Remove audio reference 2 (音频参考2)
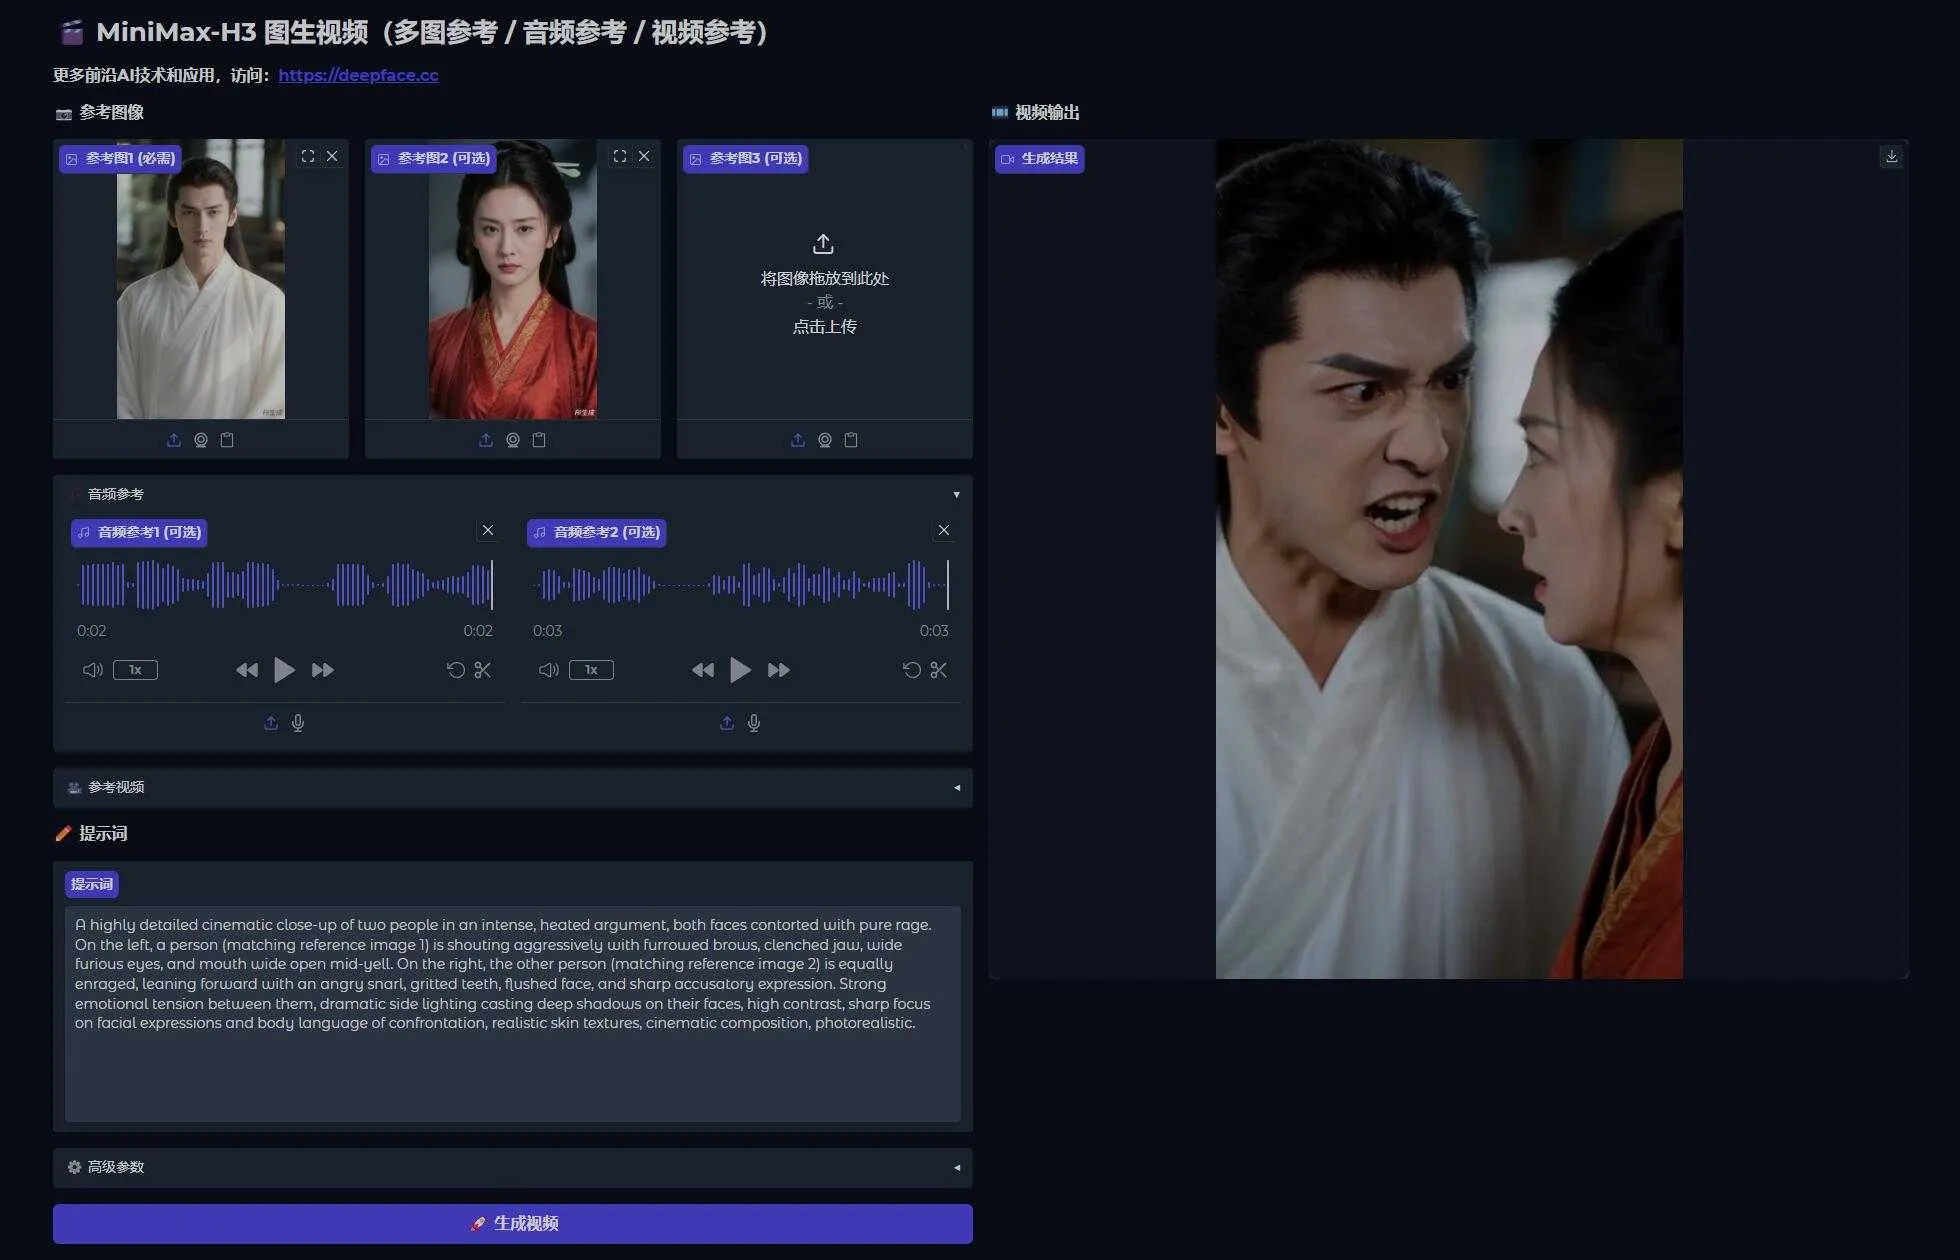This screenshot has width=1960, height=1260. (944, 530)
